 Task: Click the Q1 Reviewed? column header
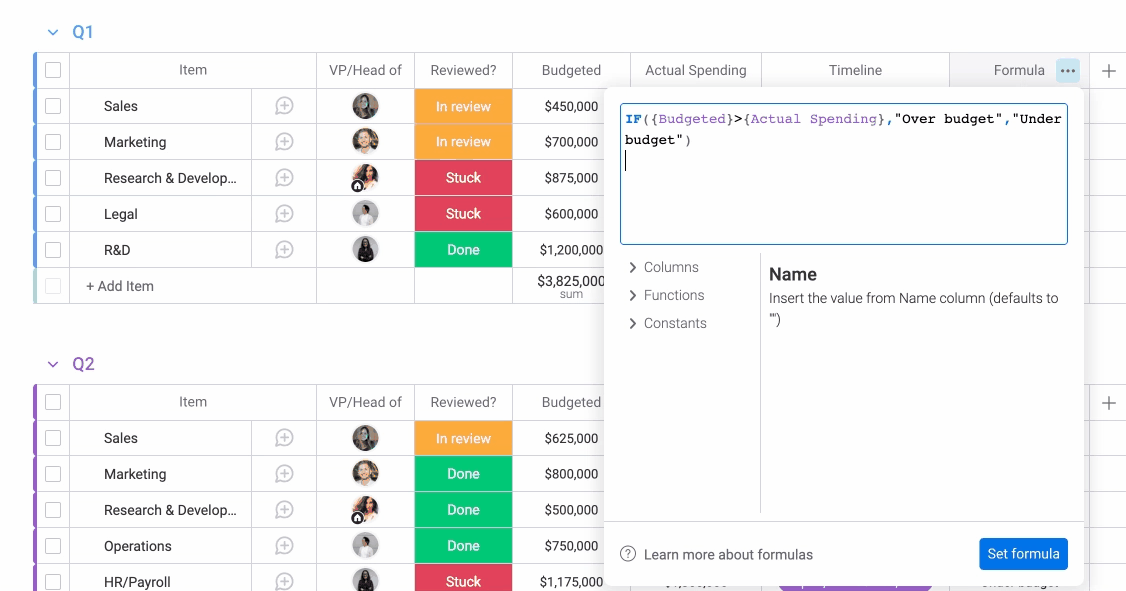click(x=463, y=70)
